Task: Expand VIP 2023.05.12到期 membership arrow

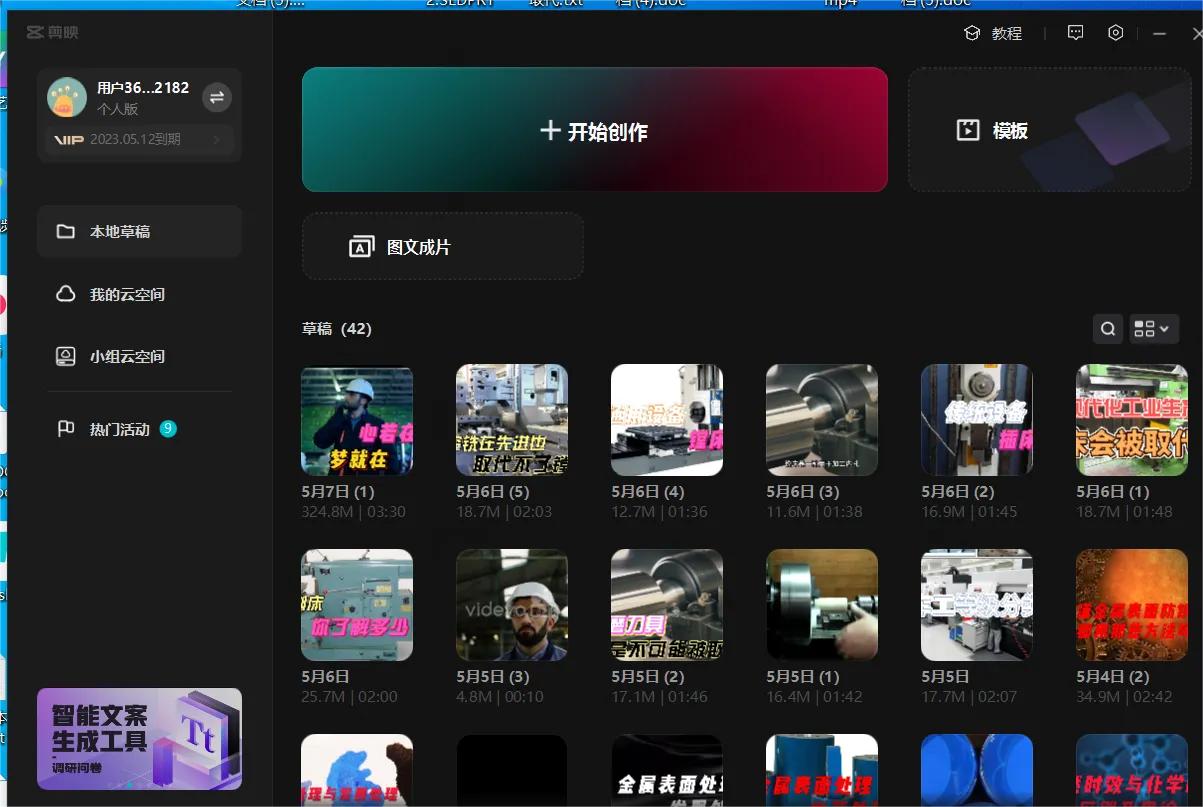Action: point(217,140)
